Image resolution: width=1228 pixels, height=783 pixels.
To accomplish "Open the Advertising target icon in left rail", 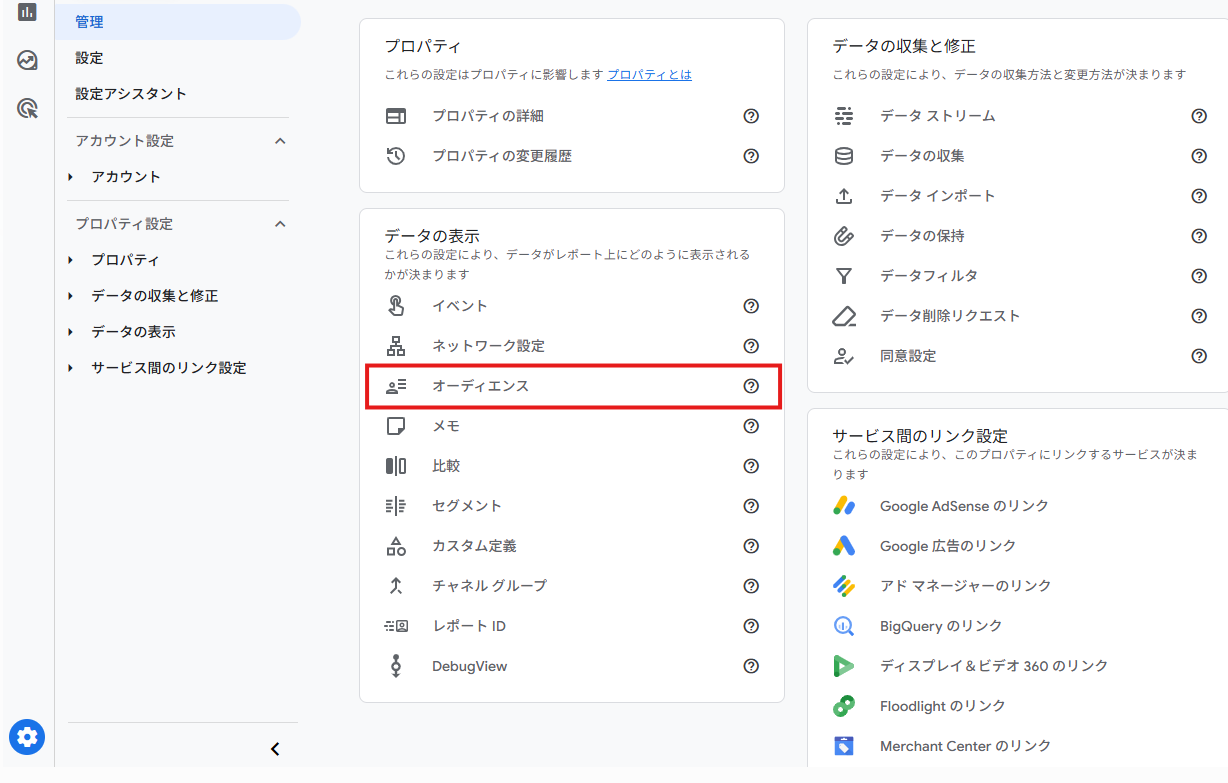I will [27, 108].
